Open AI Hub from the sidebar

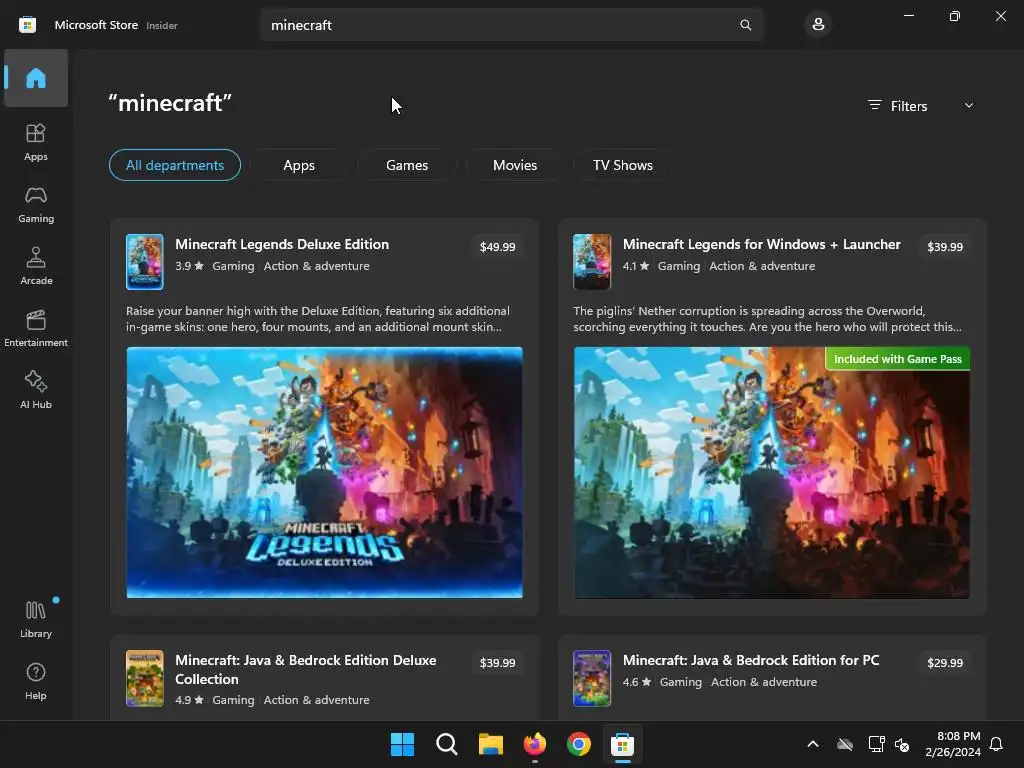pos(36,390)
